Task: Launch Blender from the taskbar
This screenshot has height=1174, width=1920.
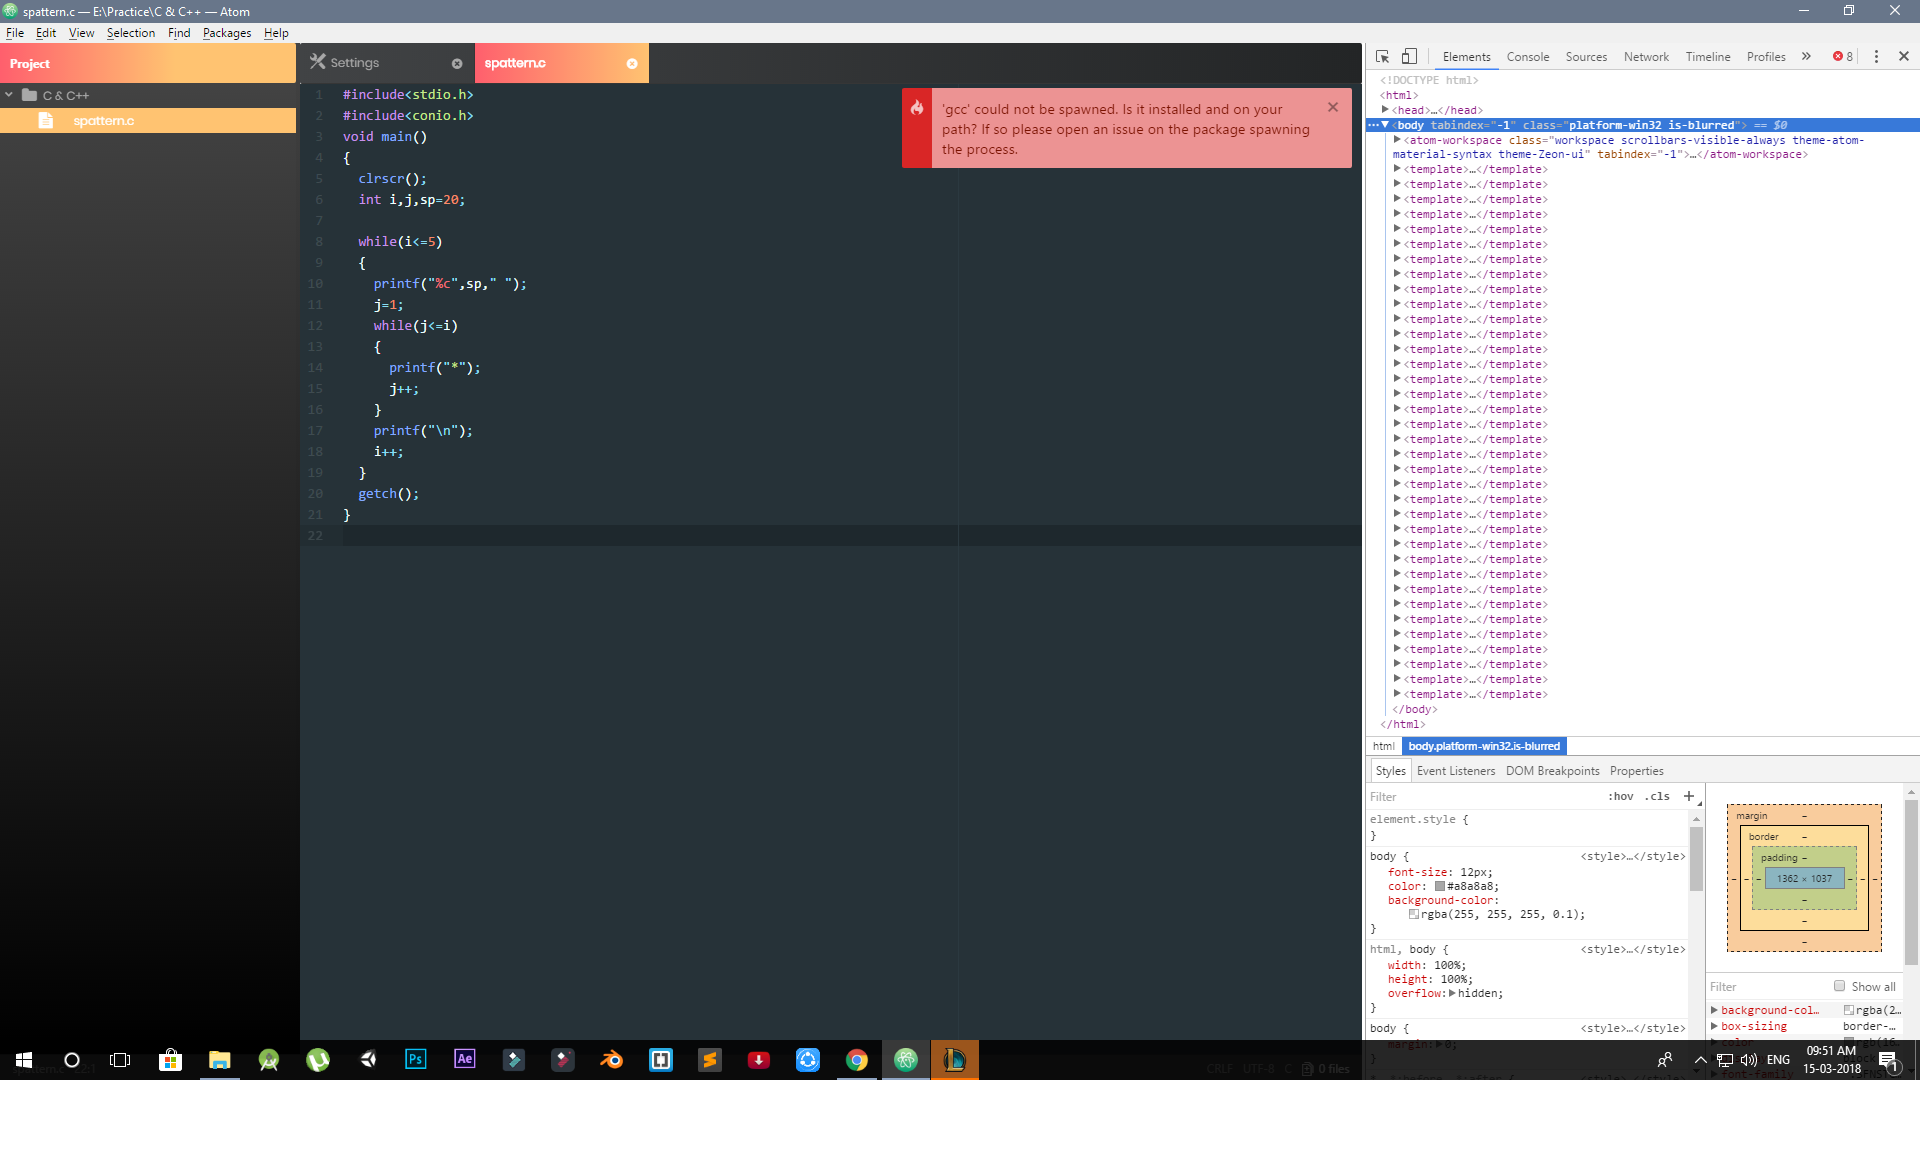Action: pyautogui.click(x=611, y=1060)
